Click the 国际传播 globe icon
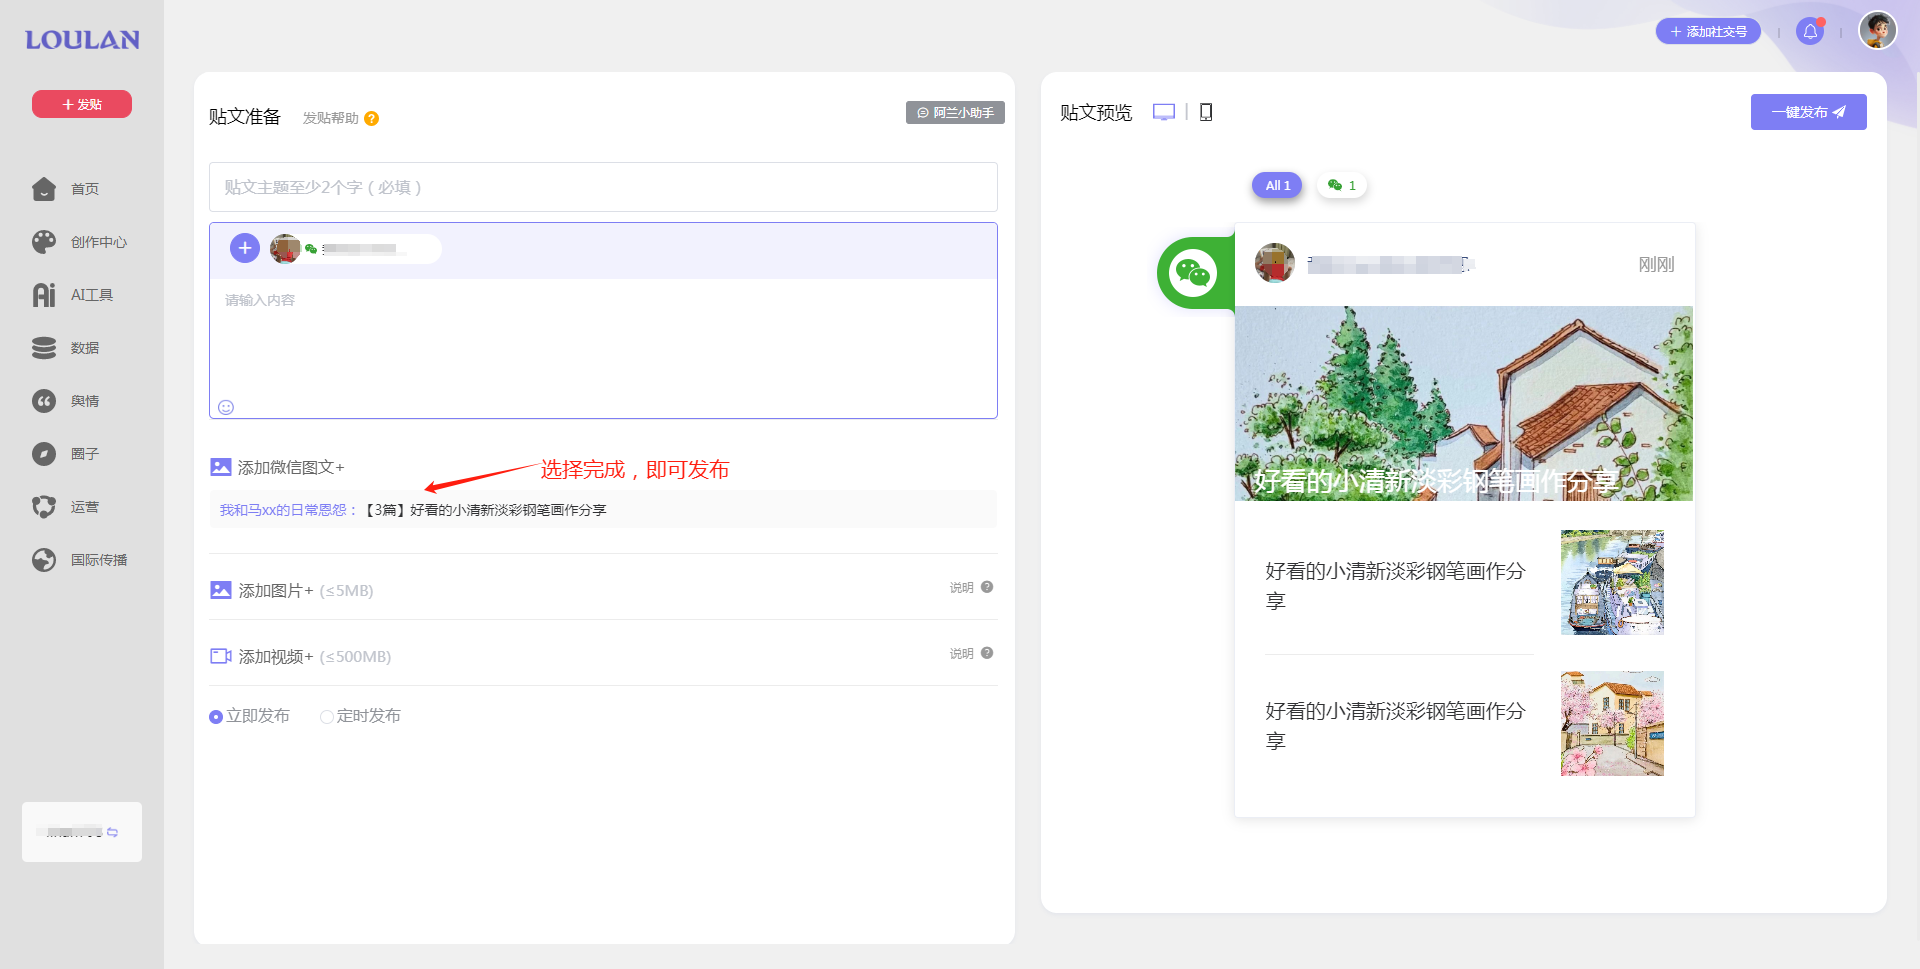Screen dimensions: 1920x969 pos(44,560)
